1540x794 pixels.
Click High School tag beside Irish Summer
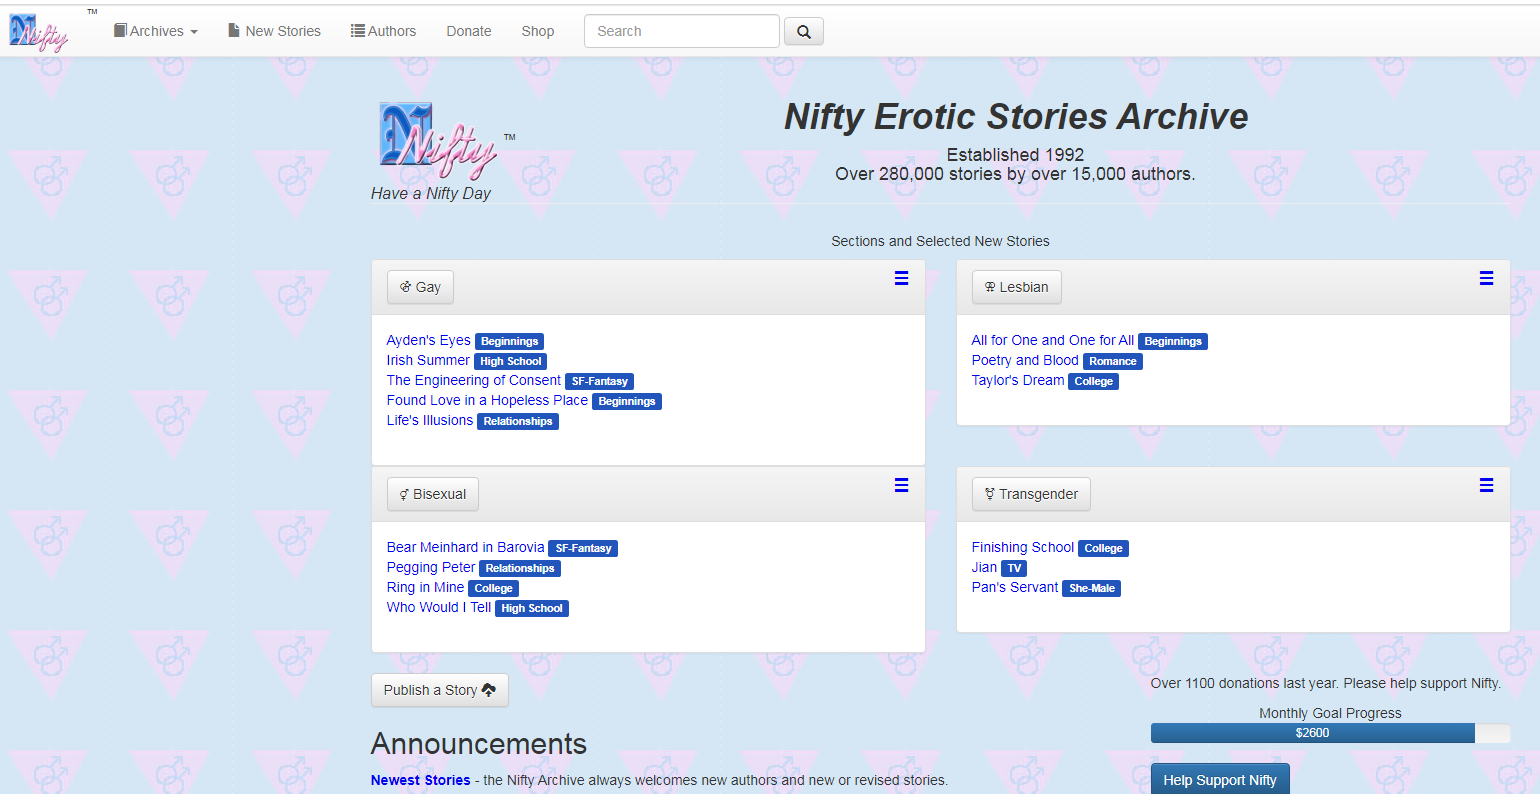tap(510, 361)
